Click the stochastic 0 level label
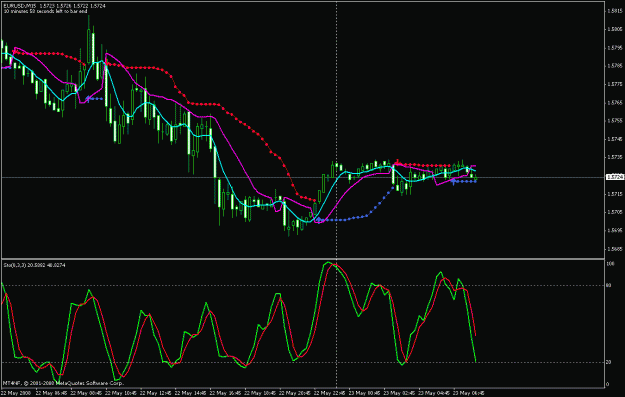 point(608,384)
